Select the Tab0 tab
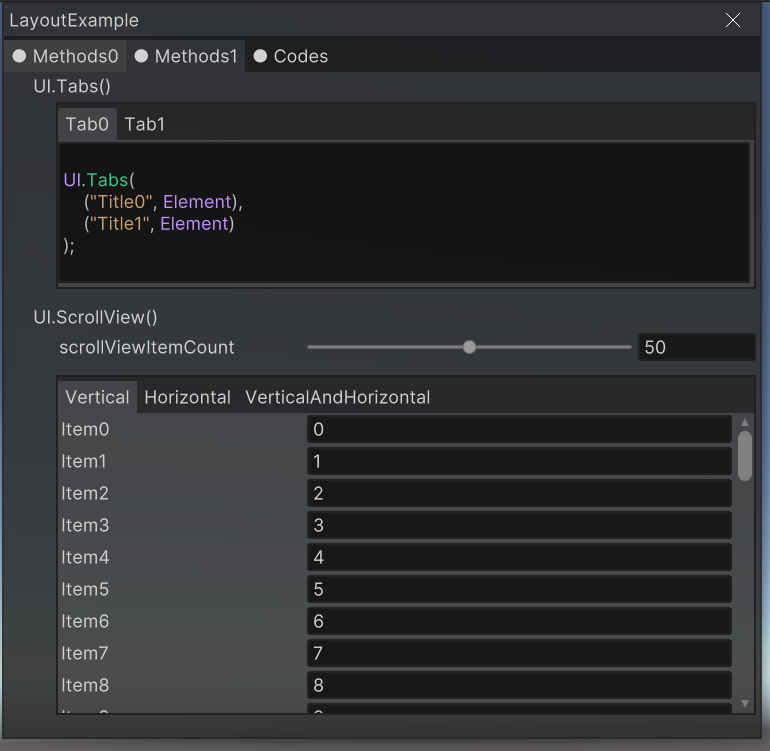 [87, 124]
